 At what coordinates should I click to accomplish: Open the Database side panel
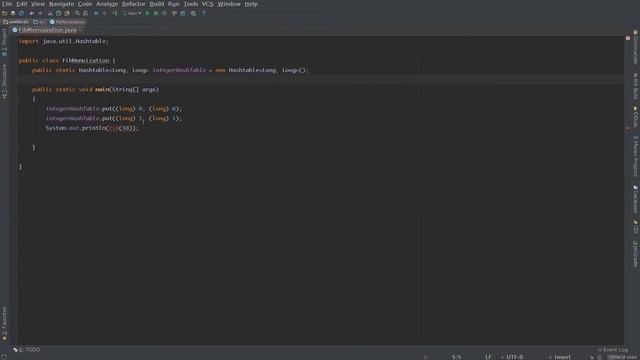(x=636, y=199)
